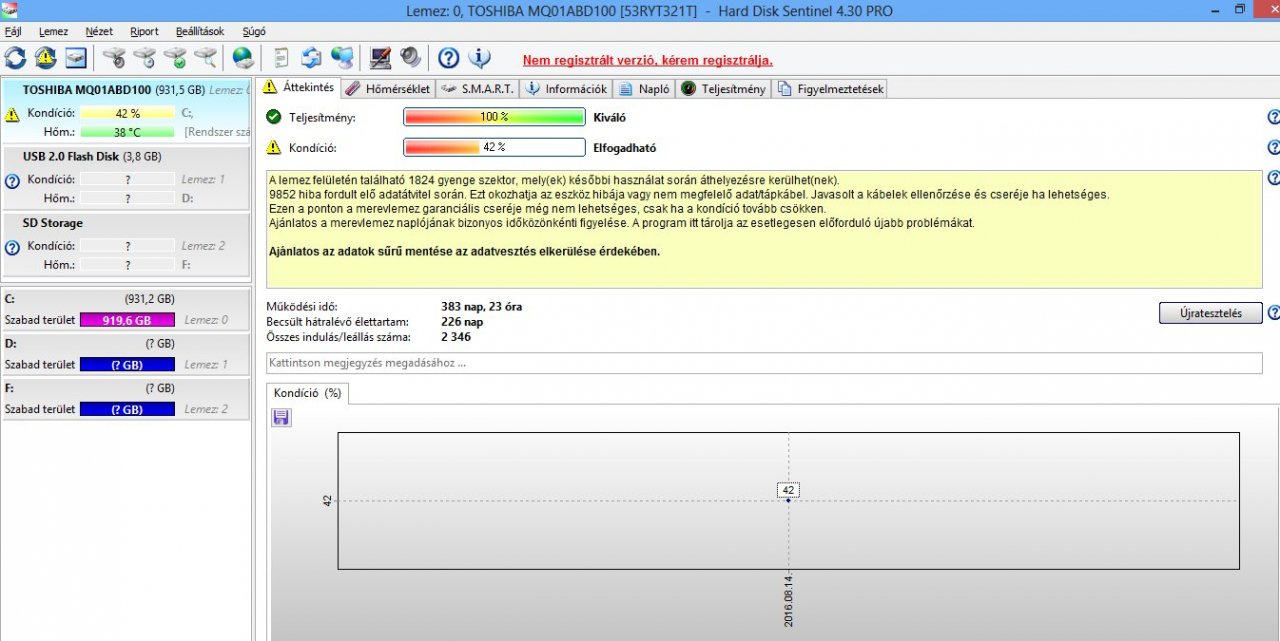This screenshot has width=1280, height=641.
Task: Open the report document toolbar icon
Action: [281, 58]
